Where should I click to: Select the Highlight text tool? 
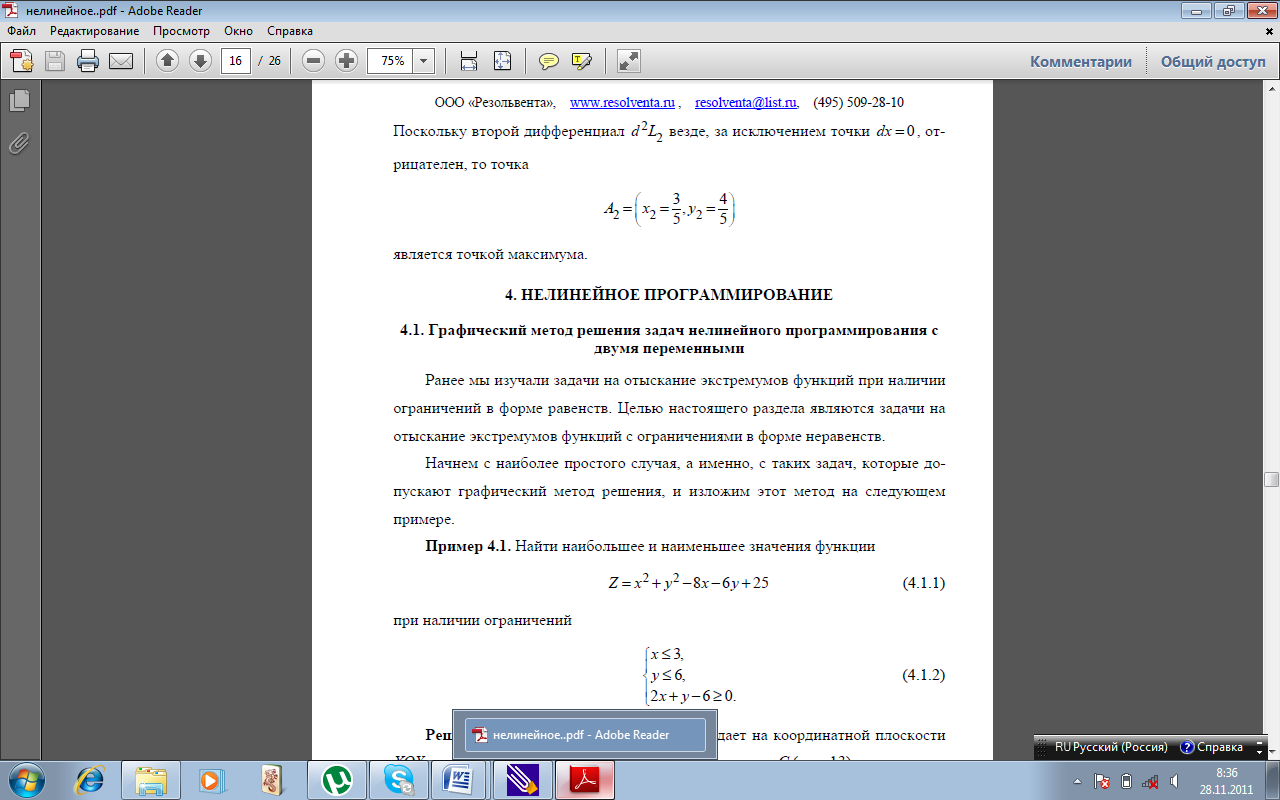[x=582, y=61]
